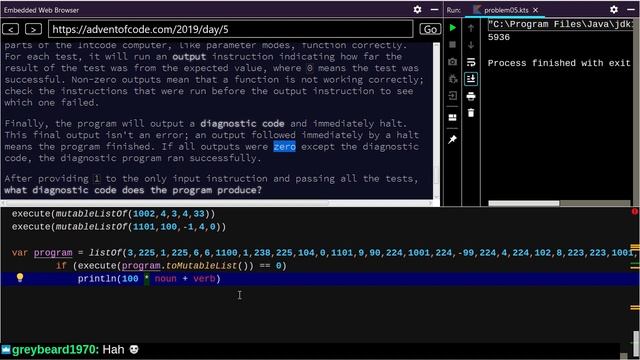
Task: Click highlighted word zero in page
Action: coord(284,147)
